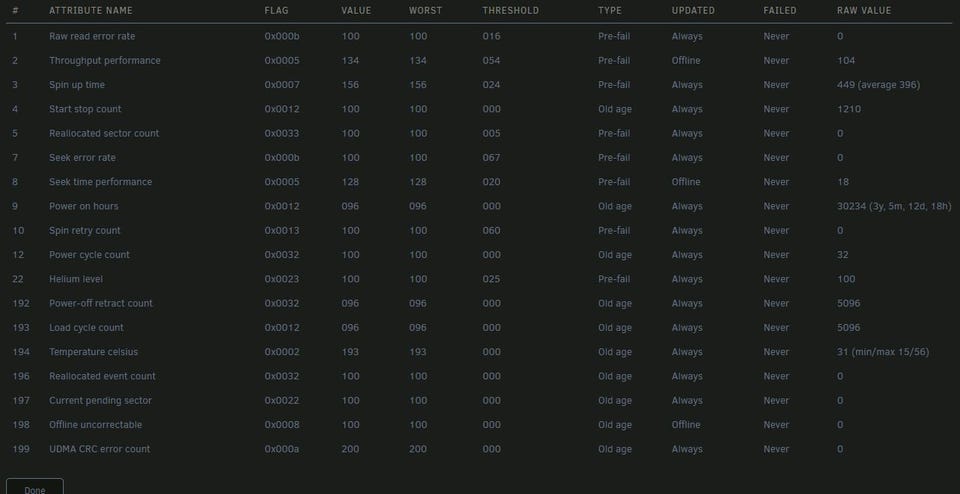The image size is (960, 494).
Task: Select the Current pending sector row
Action: pos(479,400)
